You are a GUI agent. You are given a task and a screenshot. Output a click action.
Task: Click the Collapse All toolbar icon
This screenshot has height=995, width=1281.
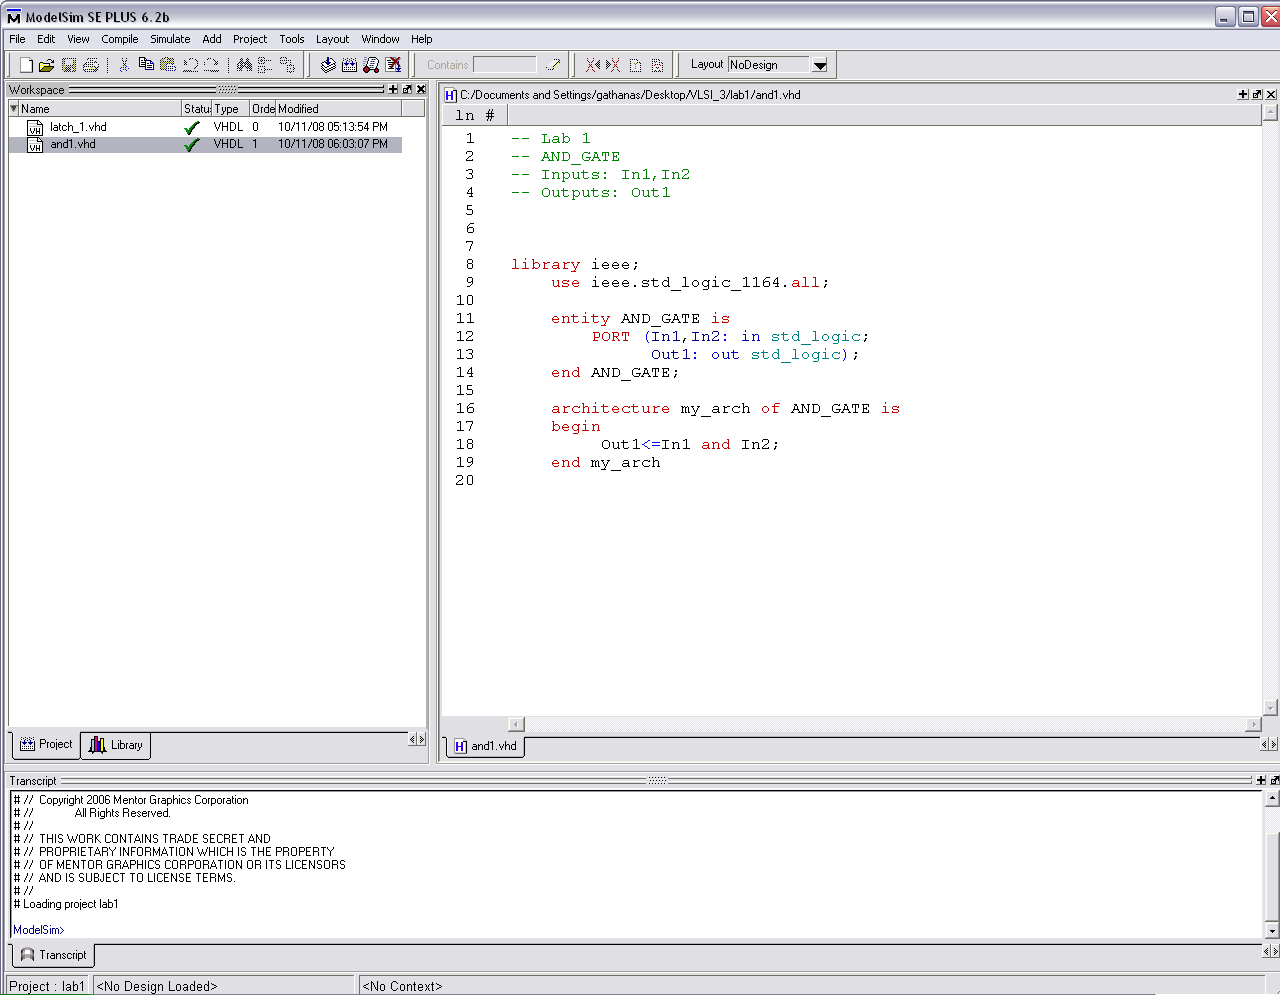point(265,65)
